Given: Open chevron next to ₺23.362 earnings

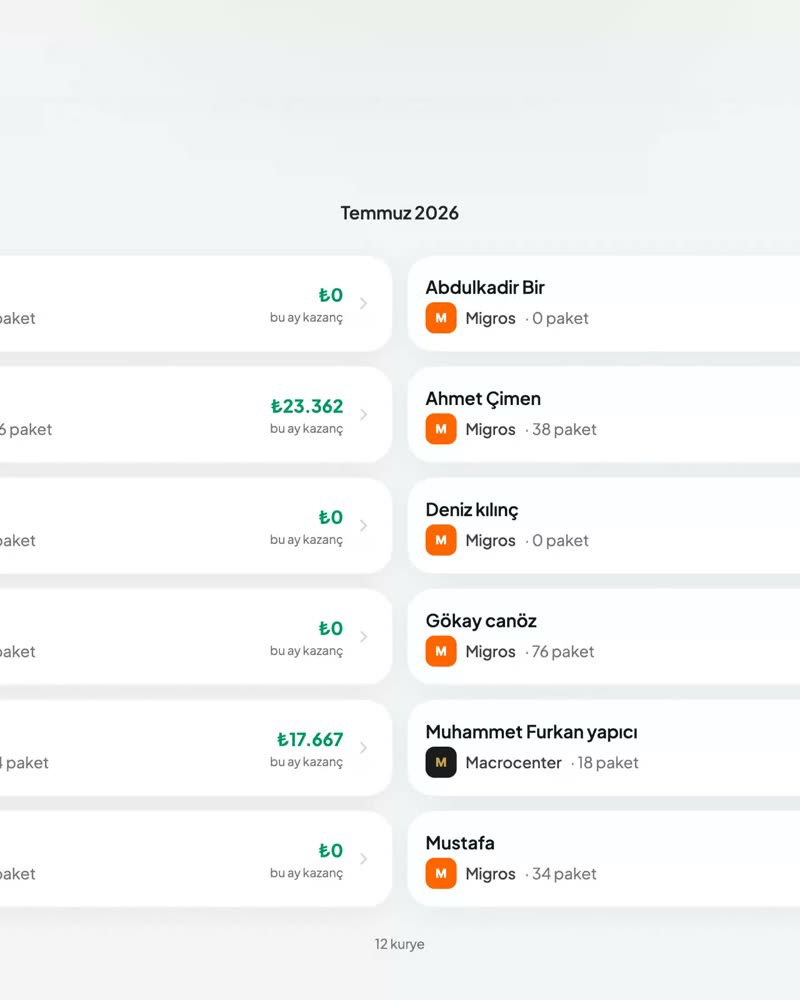Looking at the screenshot, I should (363, 415).
